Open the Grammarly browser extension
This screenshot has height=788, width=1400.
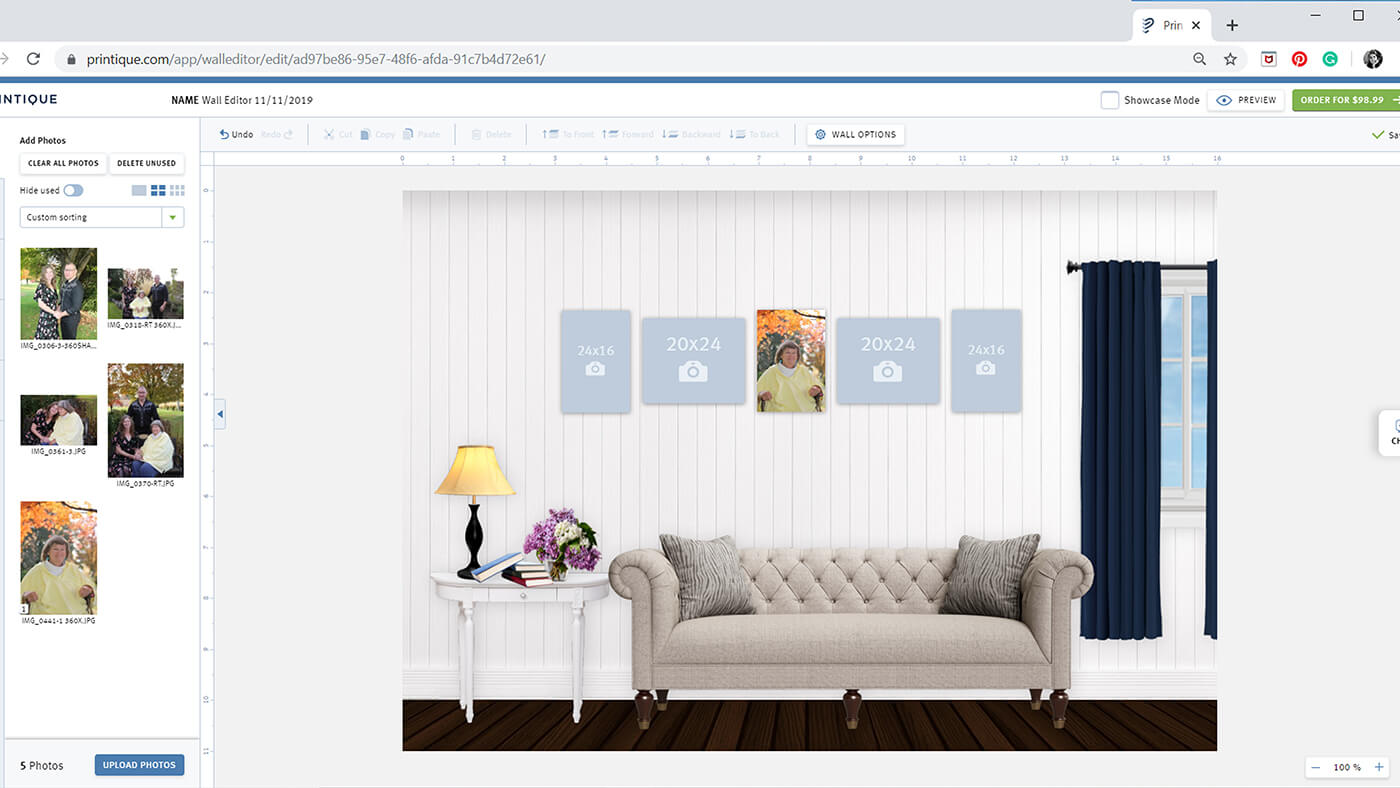[x=1330, y=59]
